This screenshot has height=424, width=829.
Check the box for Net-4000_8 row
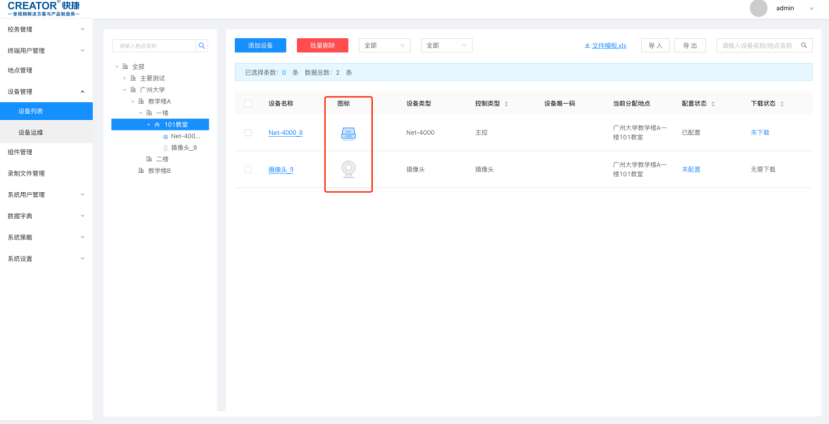point(248,133)
